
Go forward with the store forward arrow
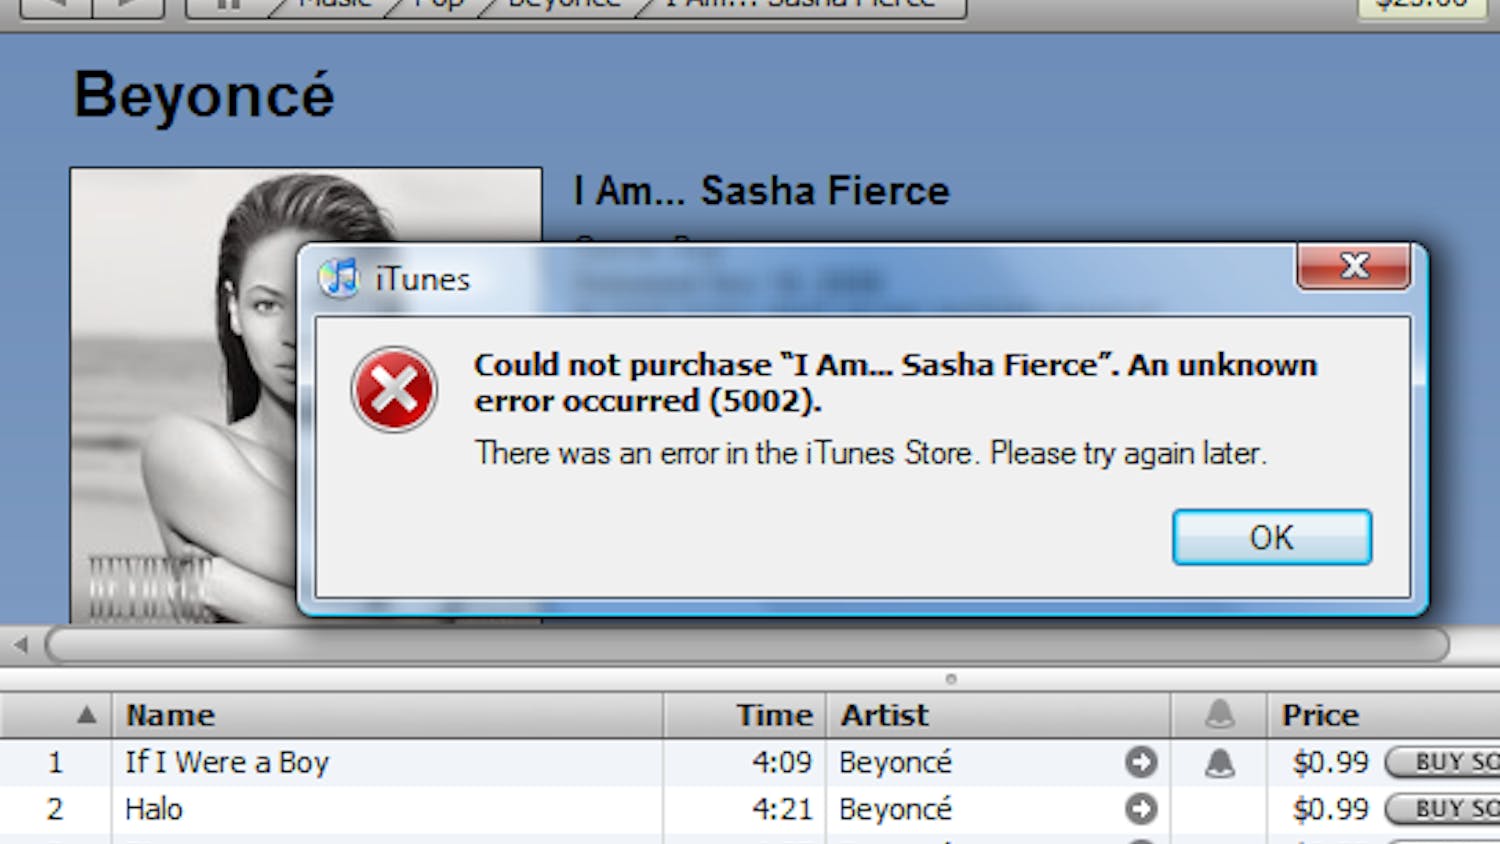pos(128,6)
